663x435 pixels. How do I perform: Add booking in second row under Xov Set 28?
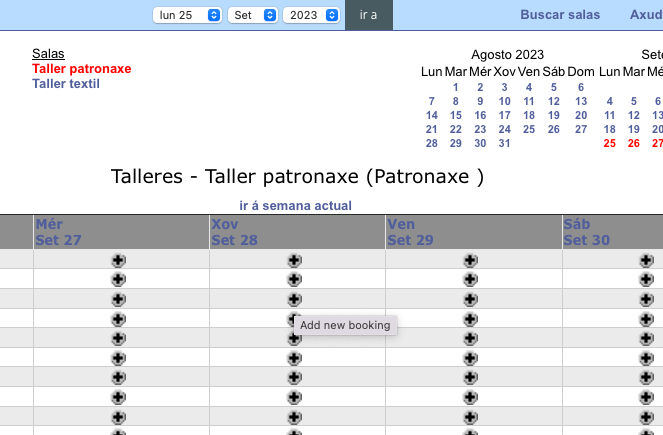click(x=294, y=279)
